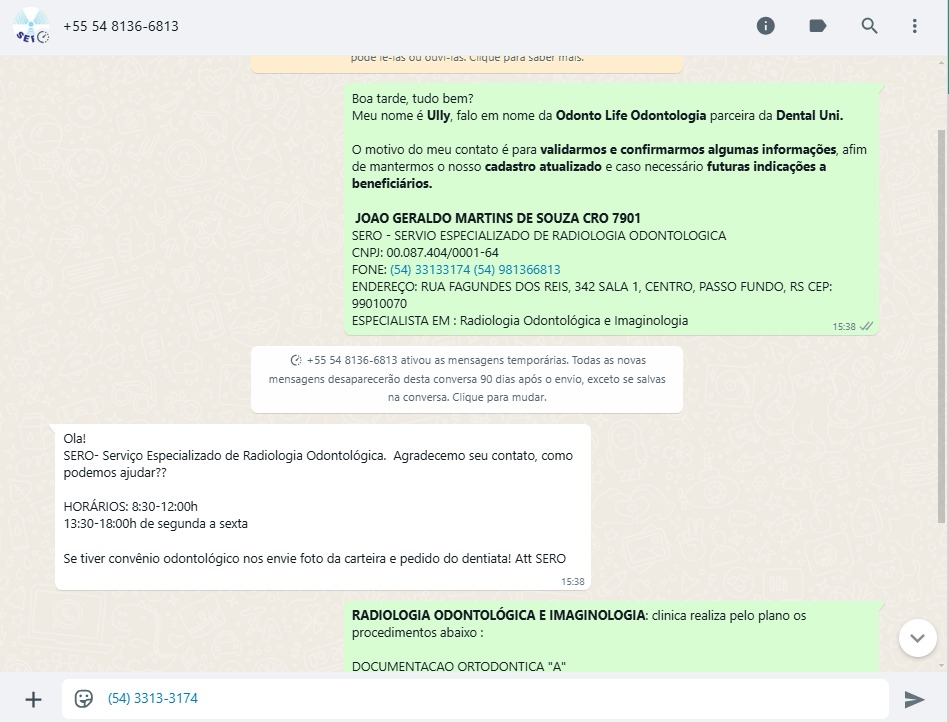Open the encryption notice banner at top
This screenshot has height=722, width=949.
tap(467, 63)
